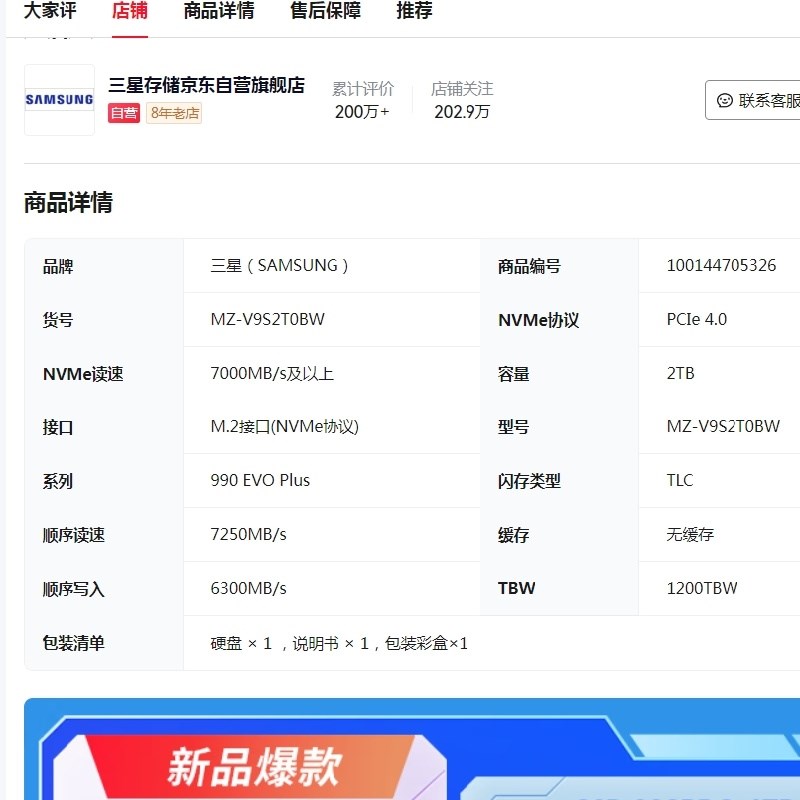The height and width of the screenshot is (800, 800).
Task: Click the M.2接口(NVMe协议) value
Action: 285,427
